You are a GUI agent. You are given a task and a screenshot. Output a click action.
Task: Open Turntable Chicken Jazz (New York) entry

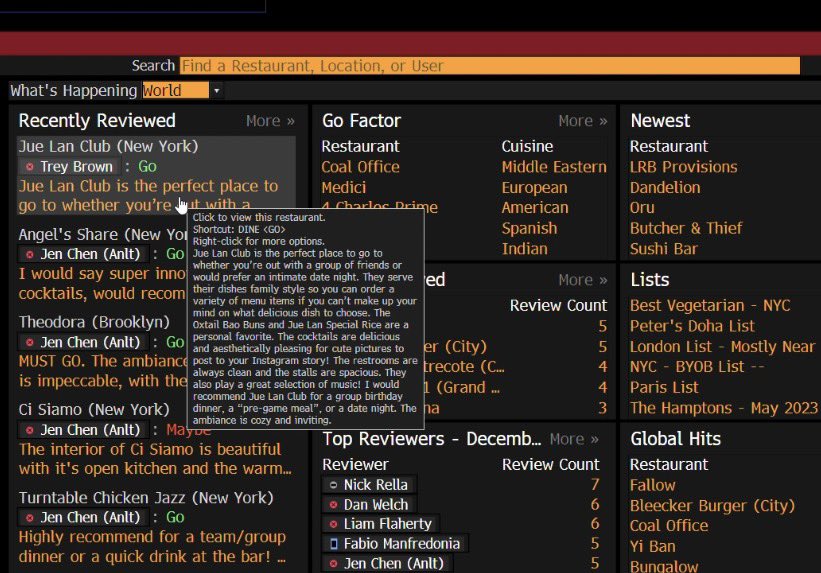tap(146, 498)
